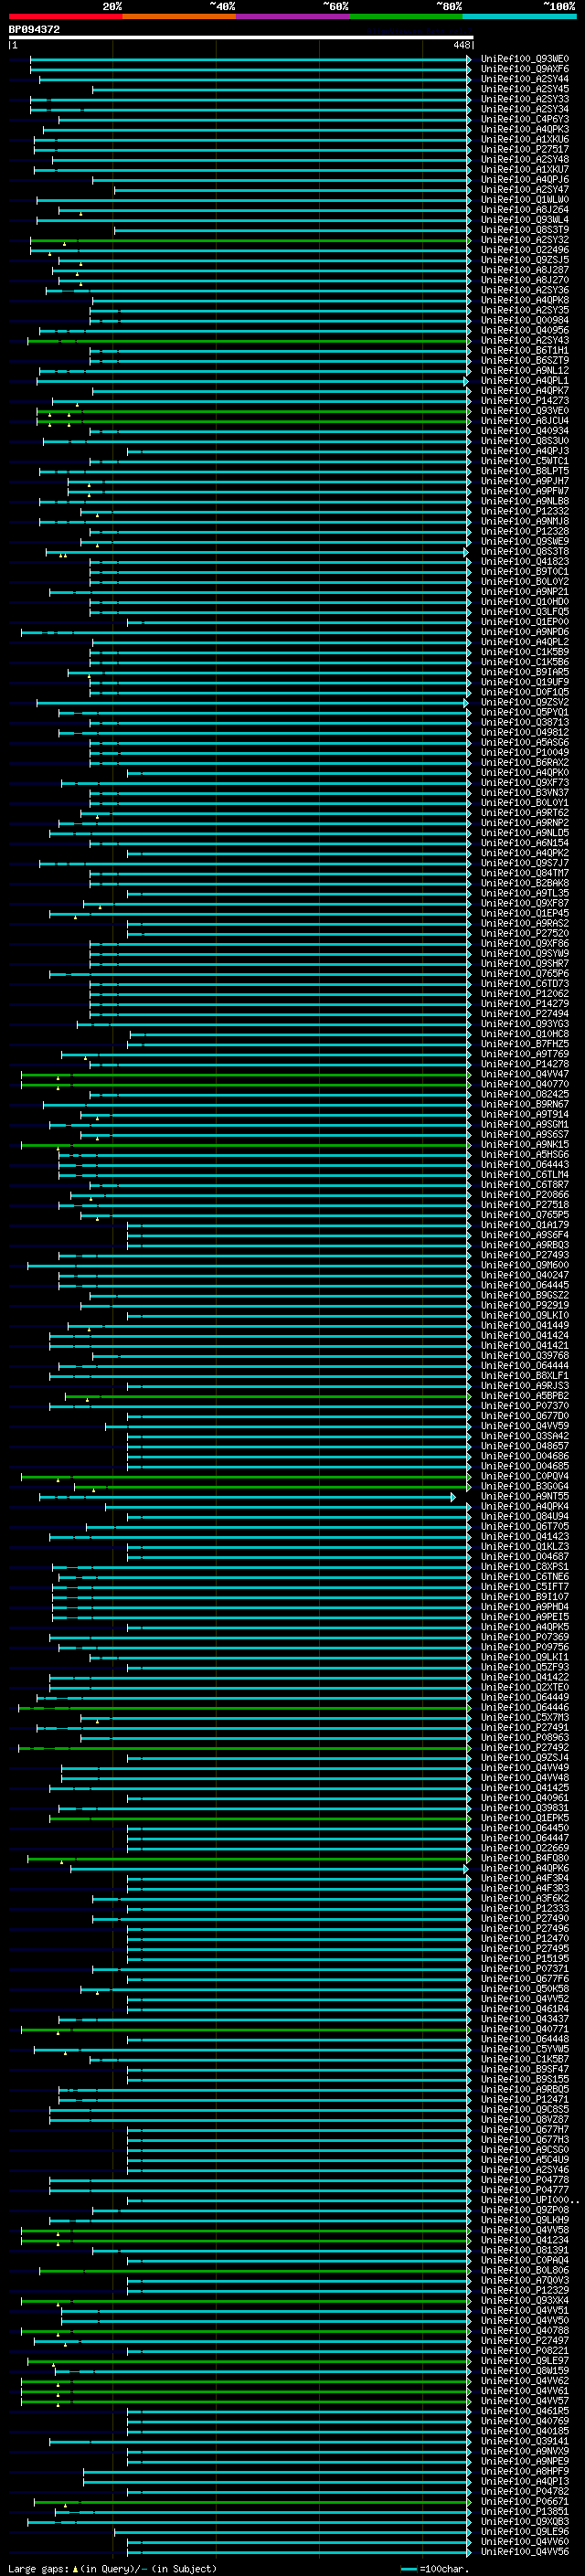
Task: Select the UniRef100_A9NL12 label
Action: (525, 370)
